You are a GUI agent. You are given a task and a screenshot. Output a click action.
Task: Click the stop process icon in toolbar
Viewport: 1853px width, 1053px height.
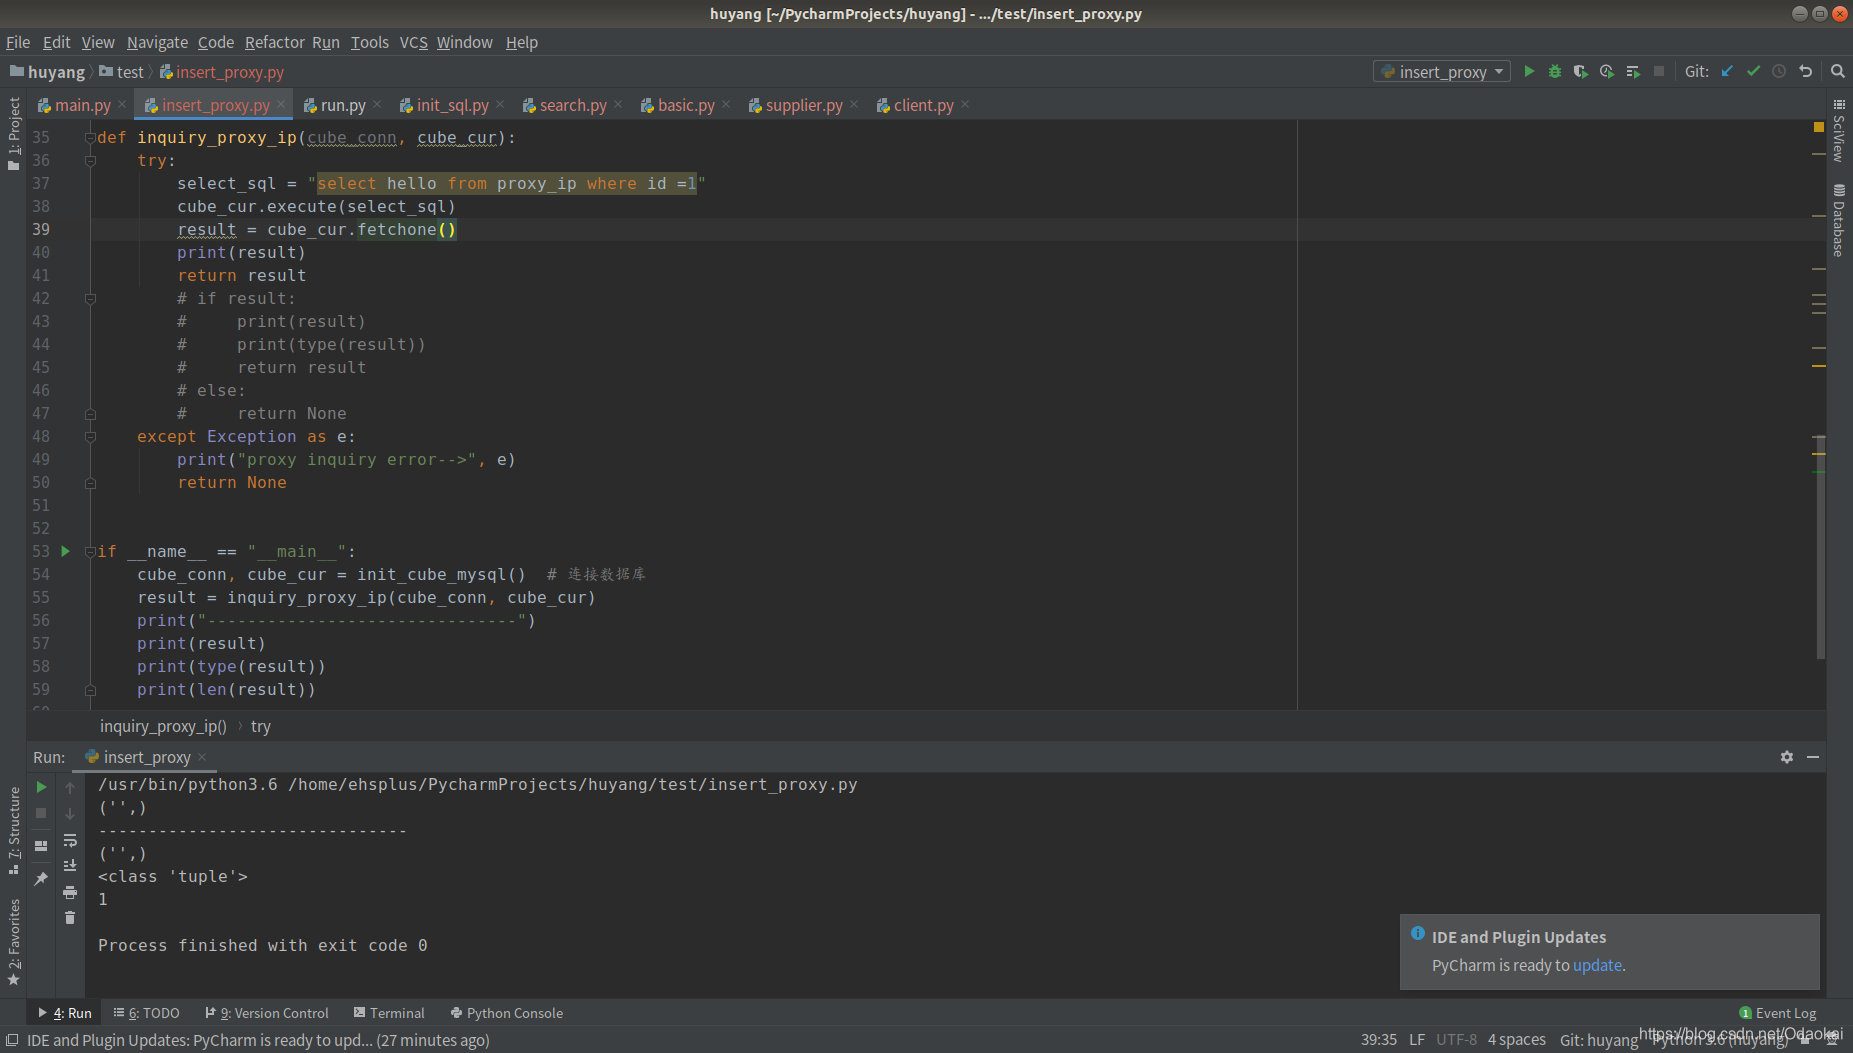coord(1659,71)
